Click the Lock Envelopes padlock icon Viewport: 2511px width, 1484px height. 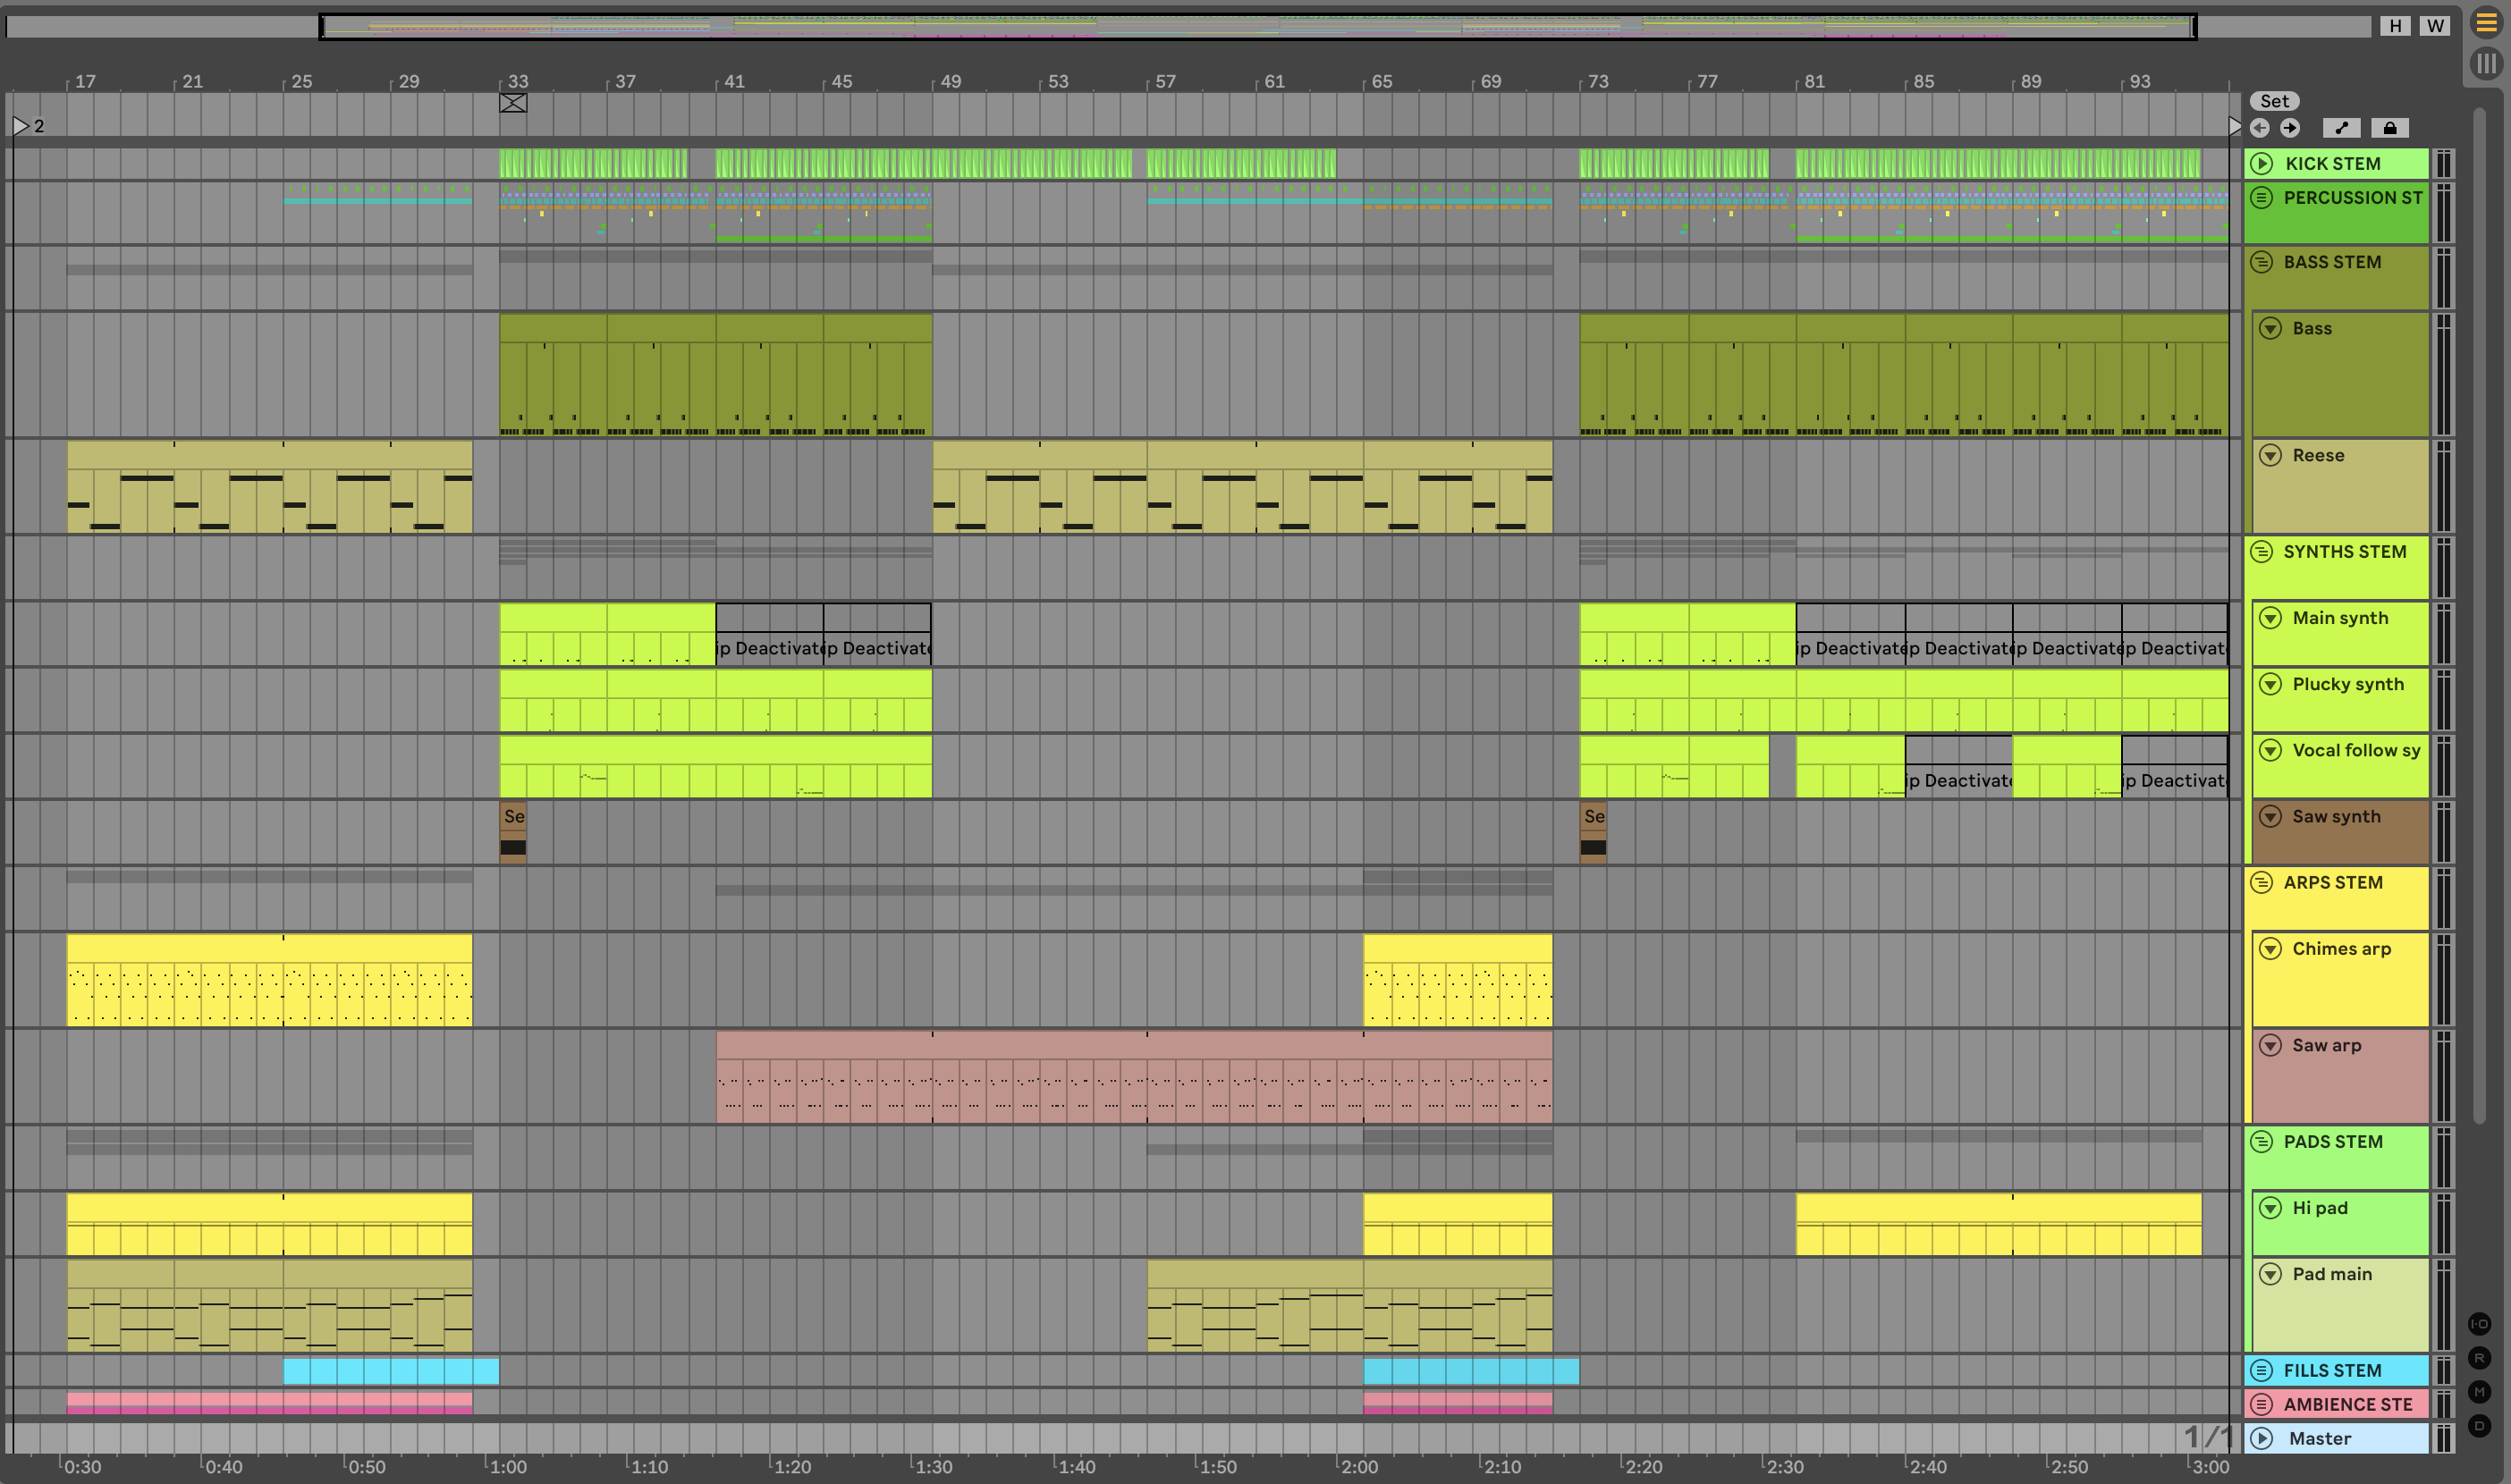pyautogui.click(x=2389, y=127)
